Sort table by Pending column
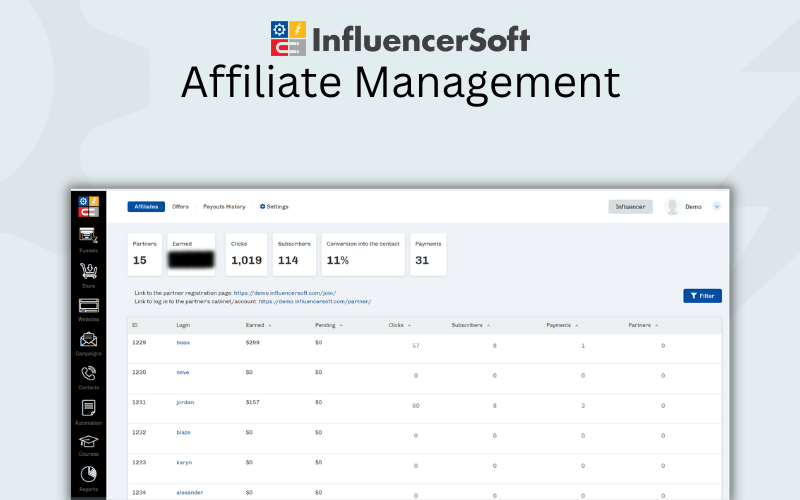The width and height of the screenshot is (800, 500). click(x=329, y=326)
